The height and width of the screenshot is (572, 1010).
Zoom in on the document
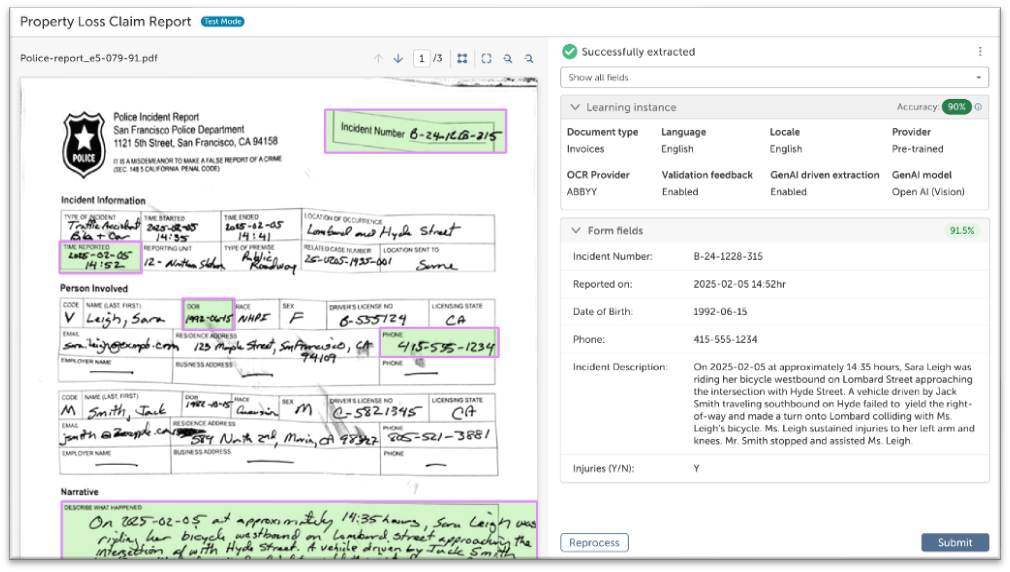[x=508, y=59]
